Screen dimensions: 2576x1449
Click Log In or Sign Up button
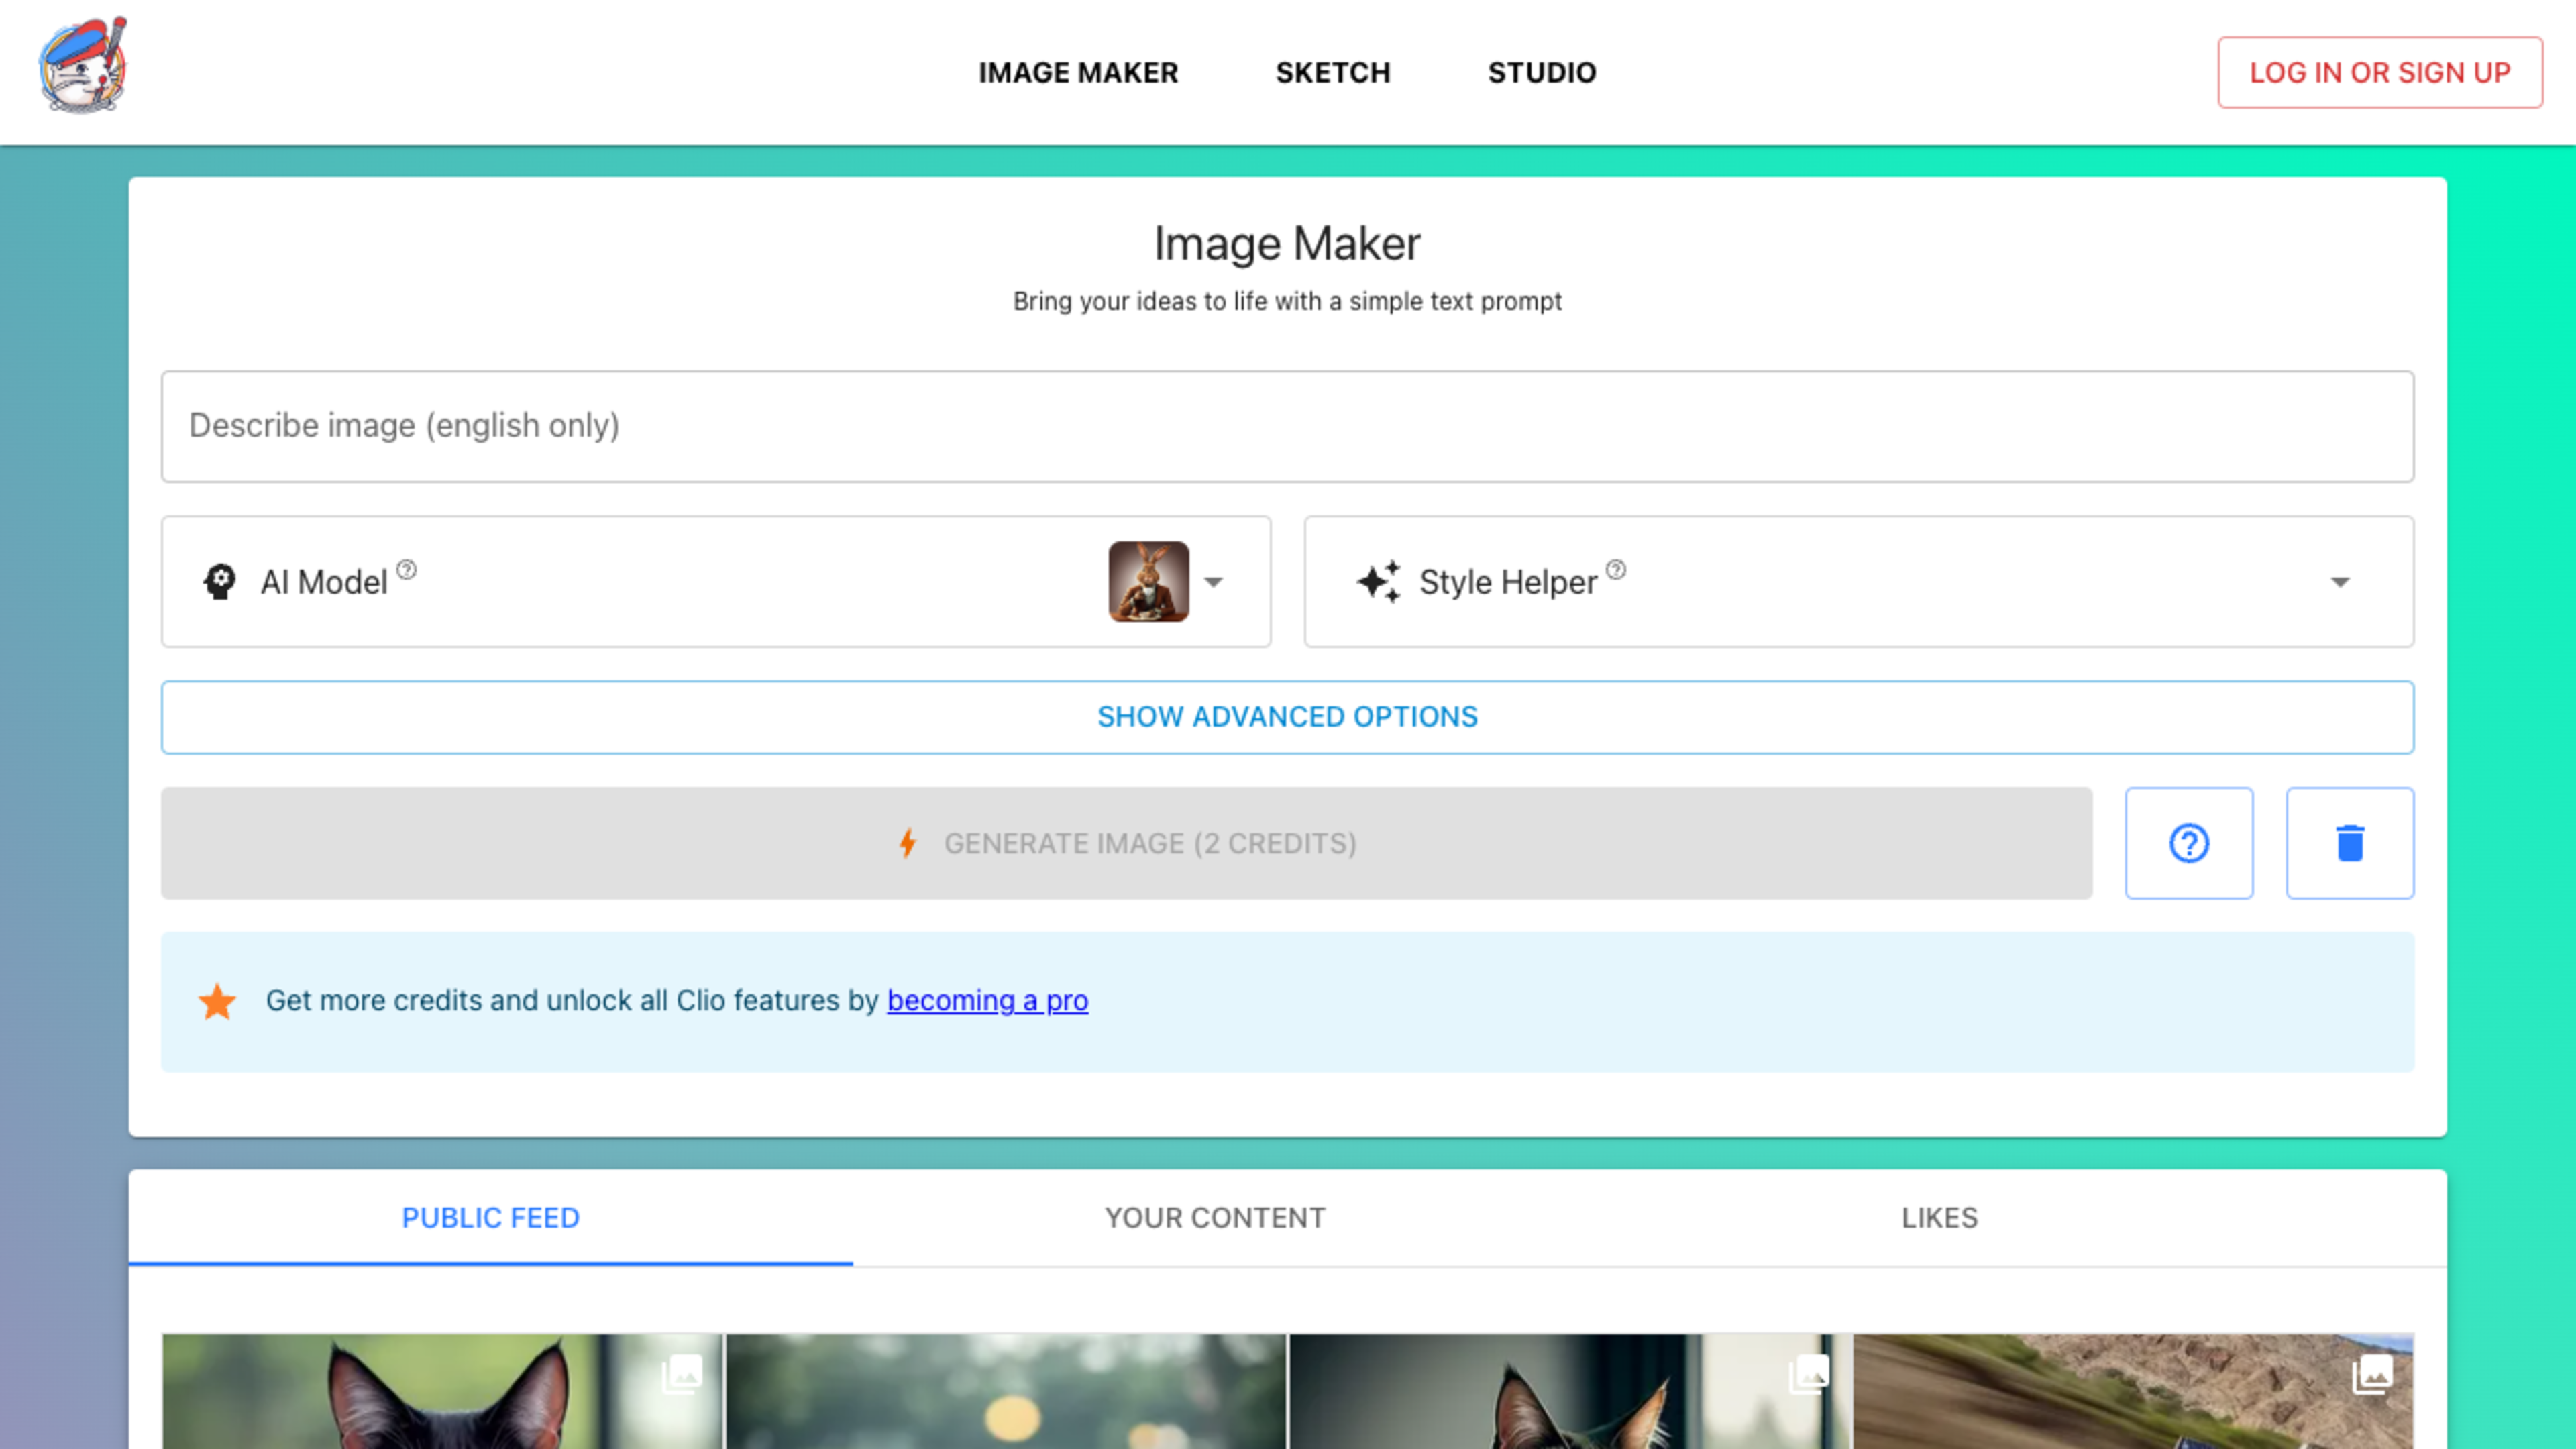[2379, 72]
